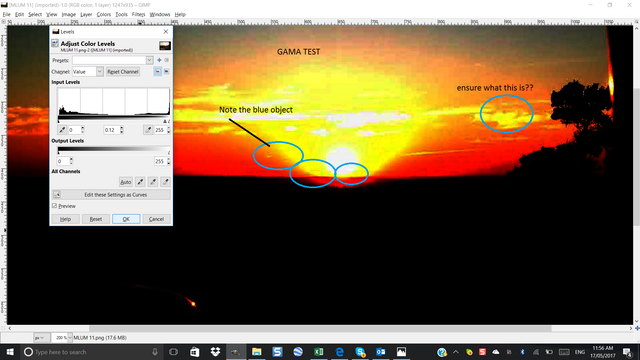Save current settings as preset with plus icon
640x360 pixels.
[x=159, y=60]
